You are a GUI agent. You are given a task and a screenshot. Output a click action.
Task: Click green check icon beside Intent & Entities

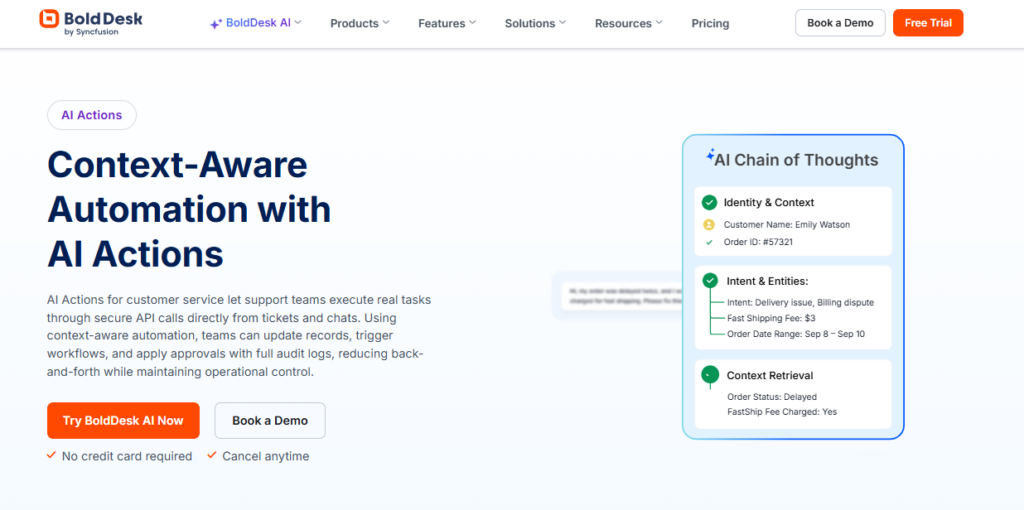point(710,281)
